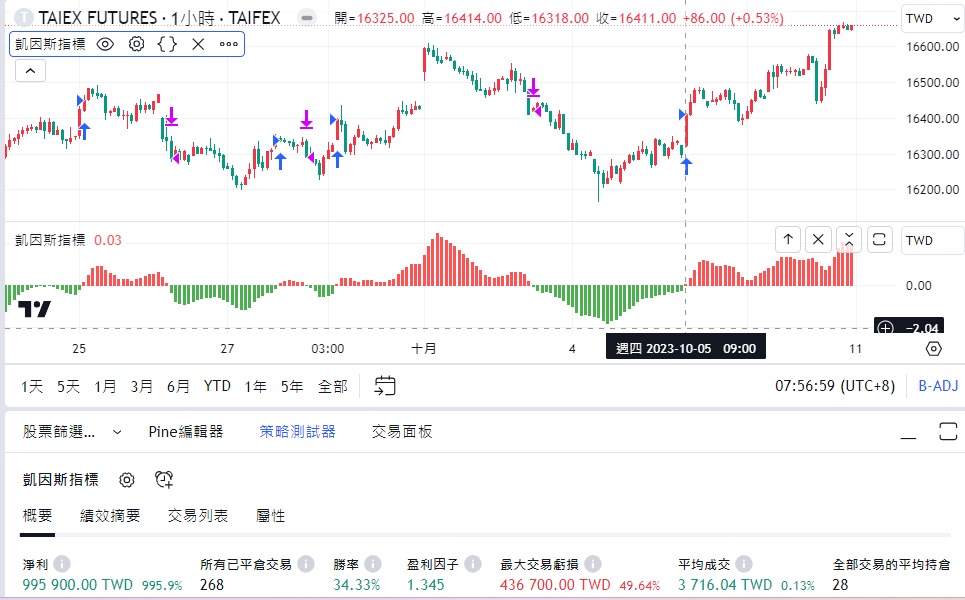Open the TWD currency selector on indicator pane
Viewport: 965px width, 600px height.
930,240
